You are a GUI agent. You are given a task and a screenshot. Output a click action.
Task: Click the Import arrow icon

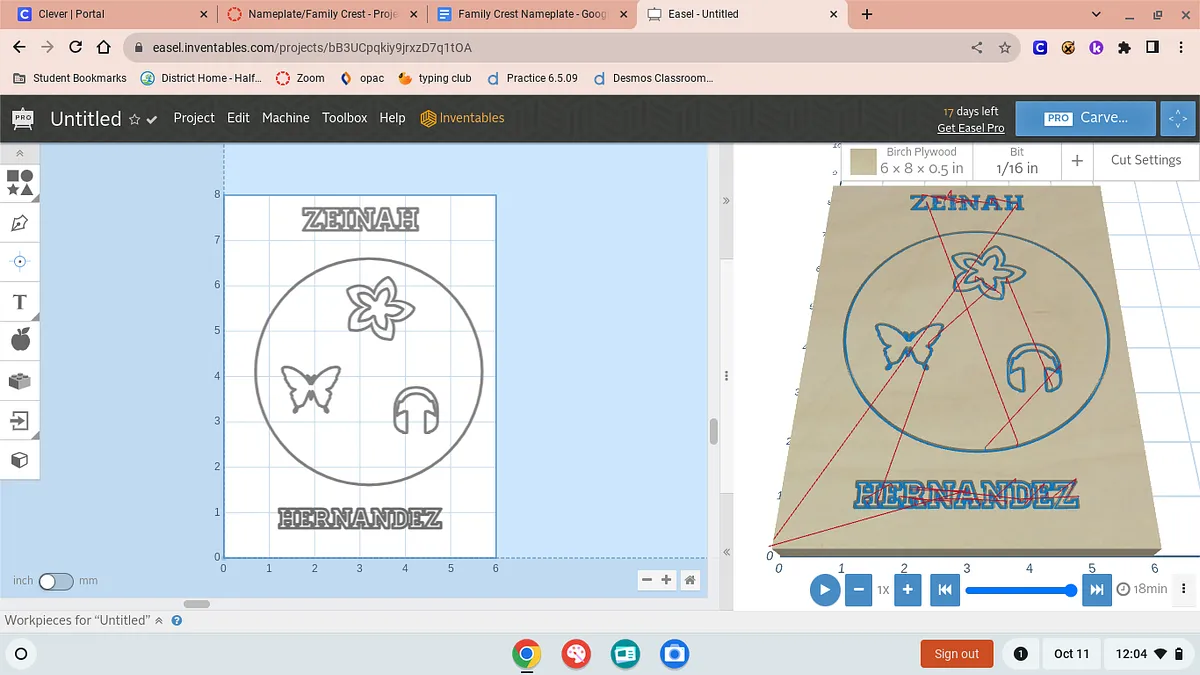point(20,421)
